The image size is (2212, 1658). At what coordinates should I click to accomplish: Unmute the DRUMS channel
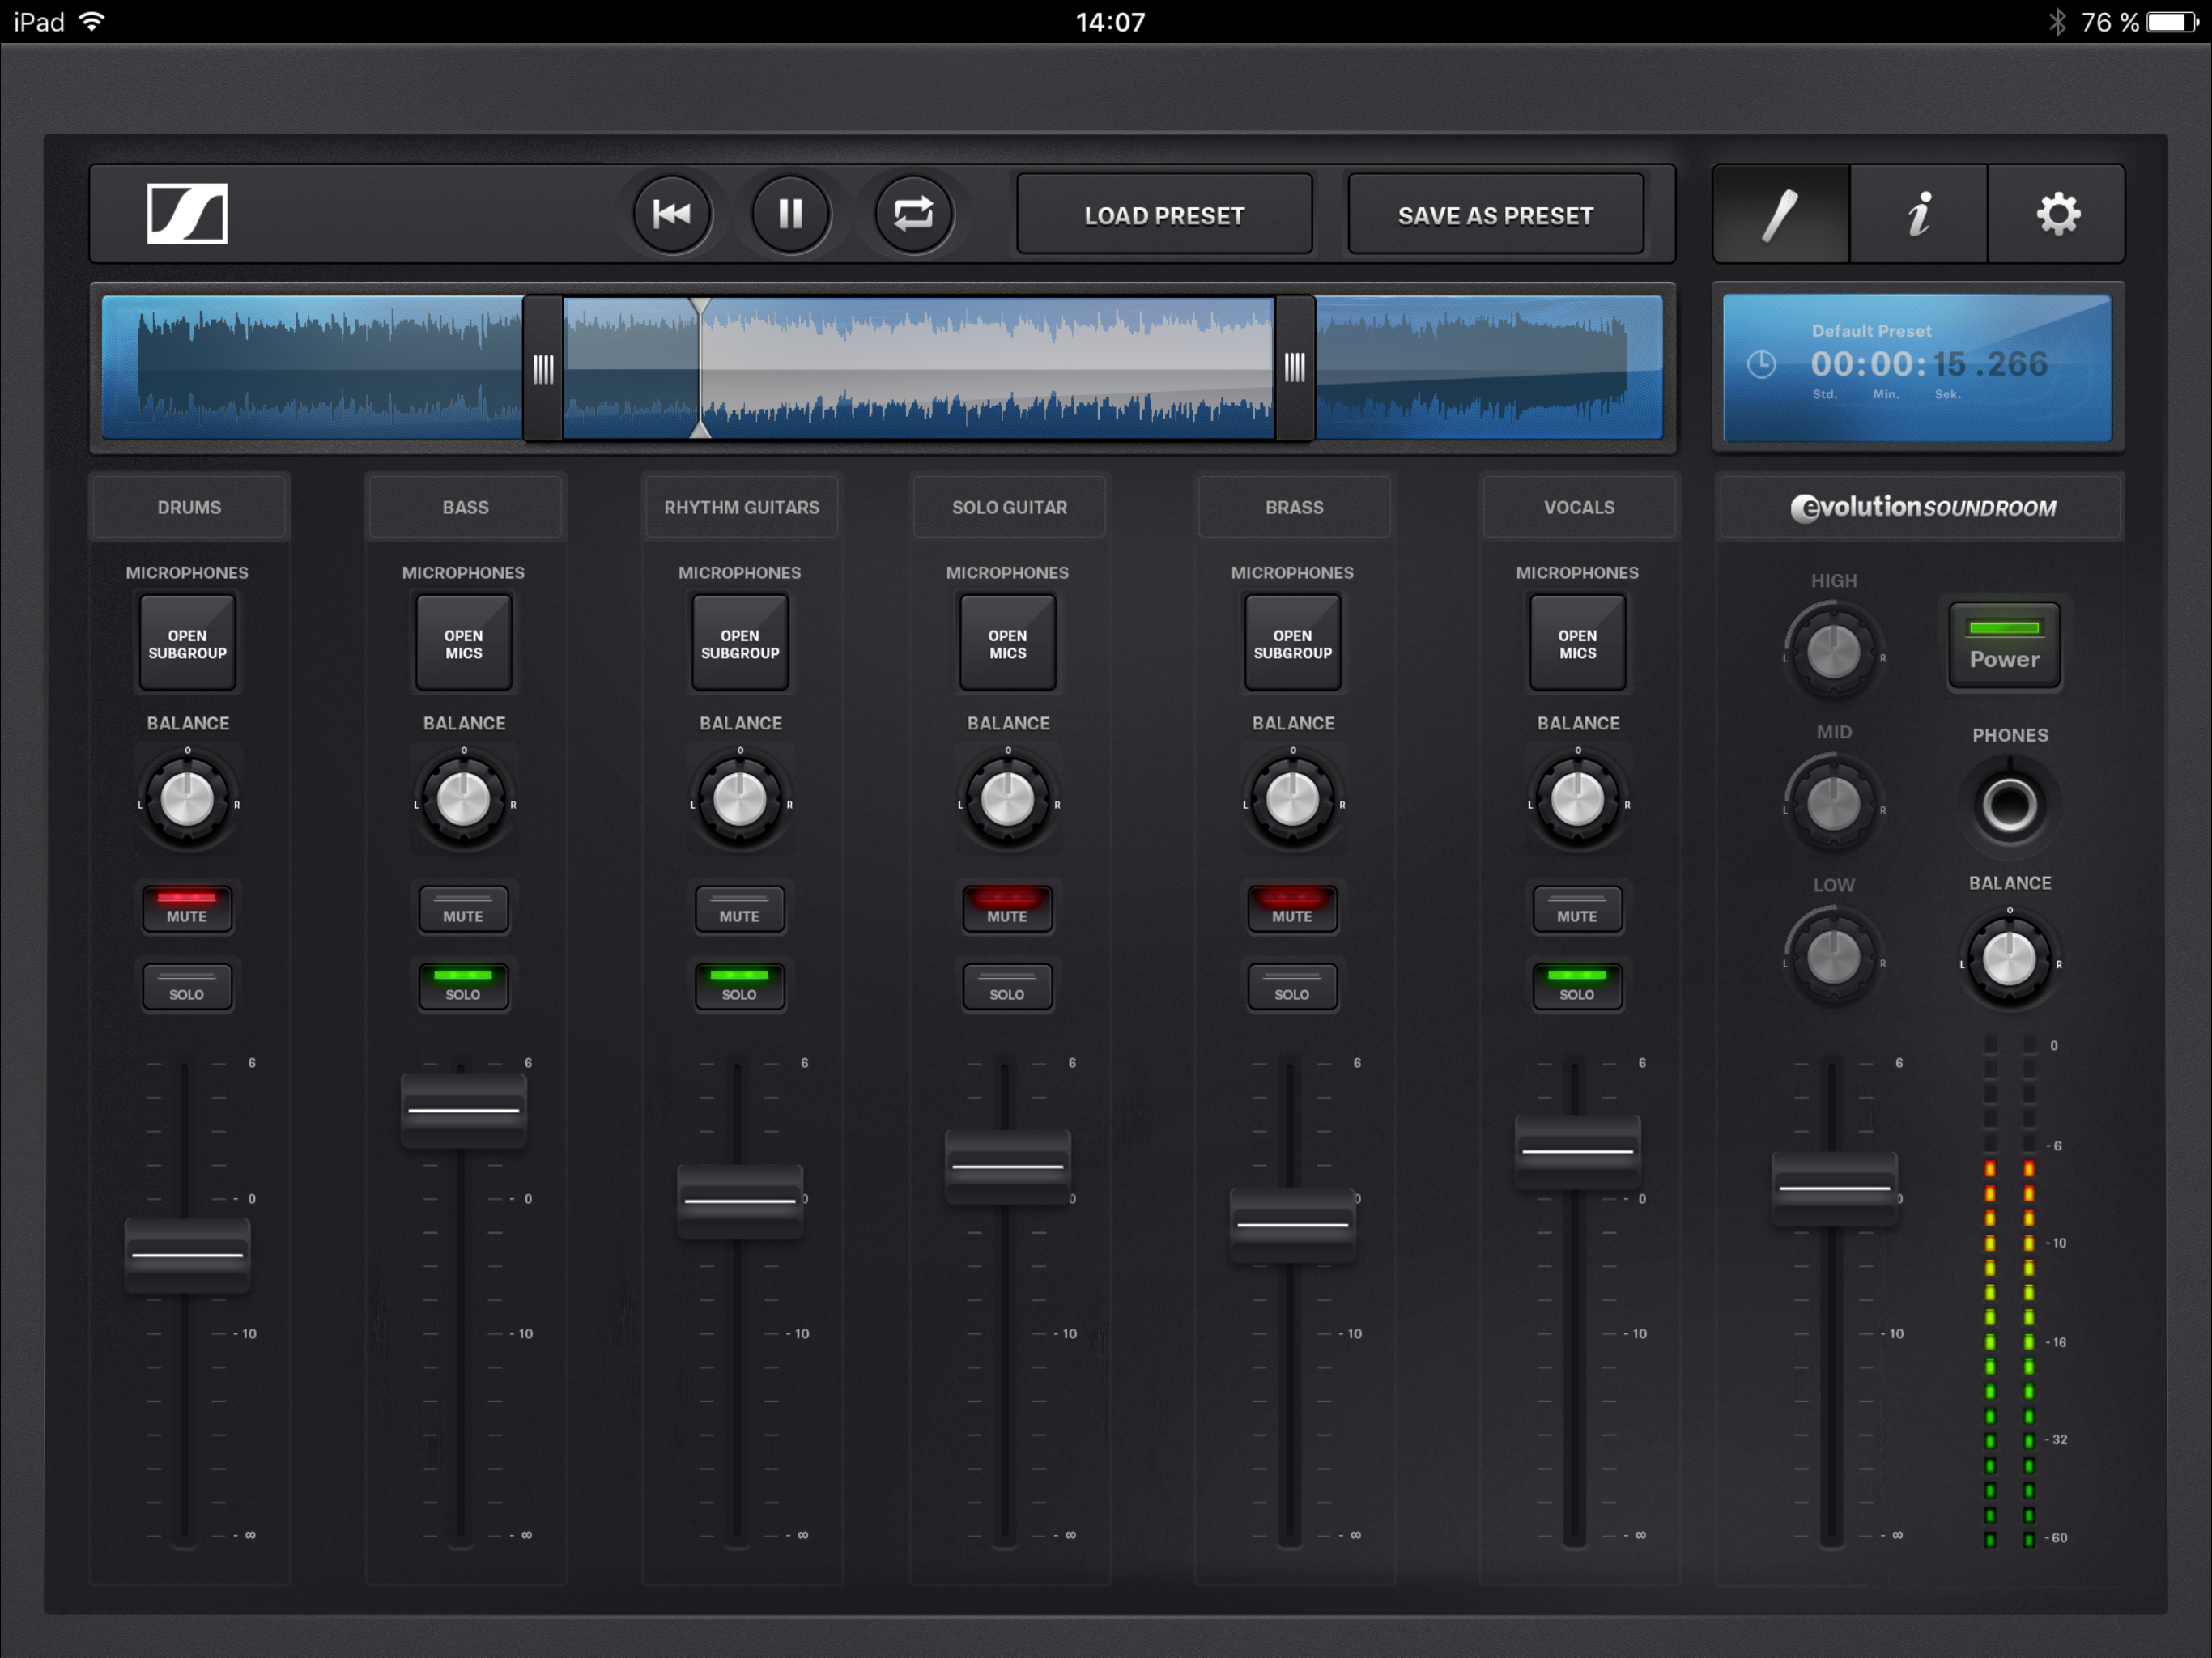(187, 908)
